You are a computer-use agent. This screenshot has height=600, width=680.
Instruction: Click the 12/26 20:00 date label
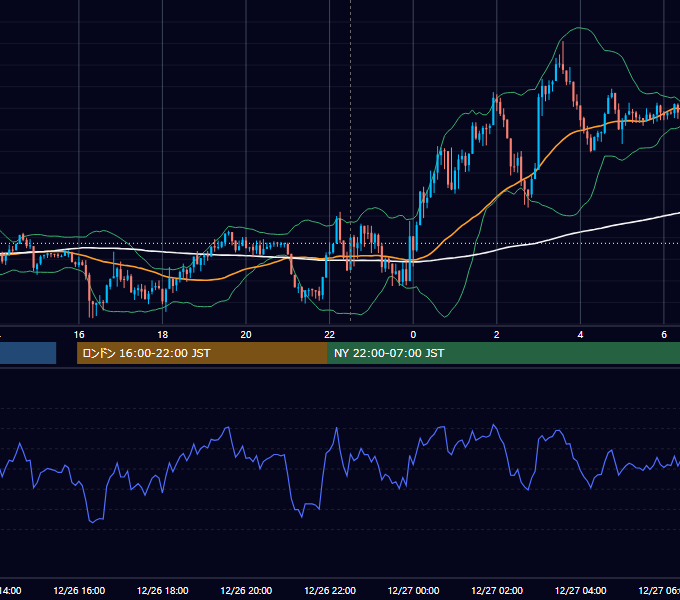pos(246,590)
